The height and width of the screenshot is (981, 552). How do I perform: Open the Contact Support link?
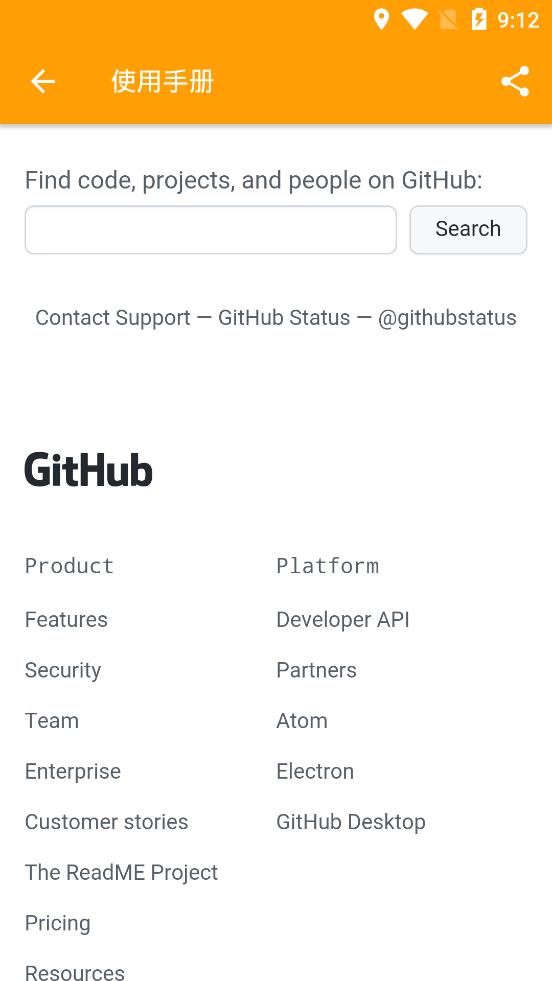[113, 318]
